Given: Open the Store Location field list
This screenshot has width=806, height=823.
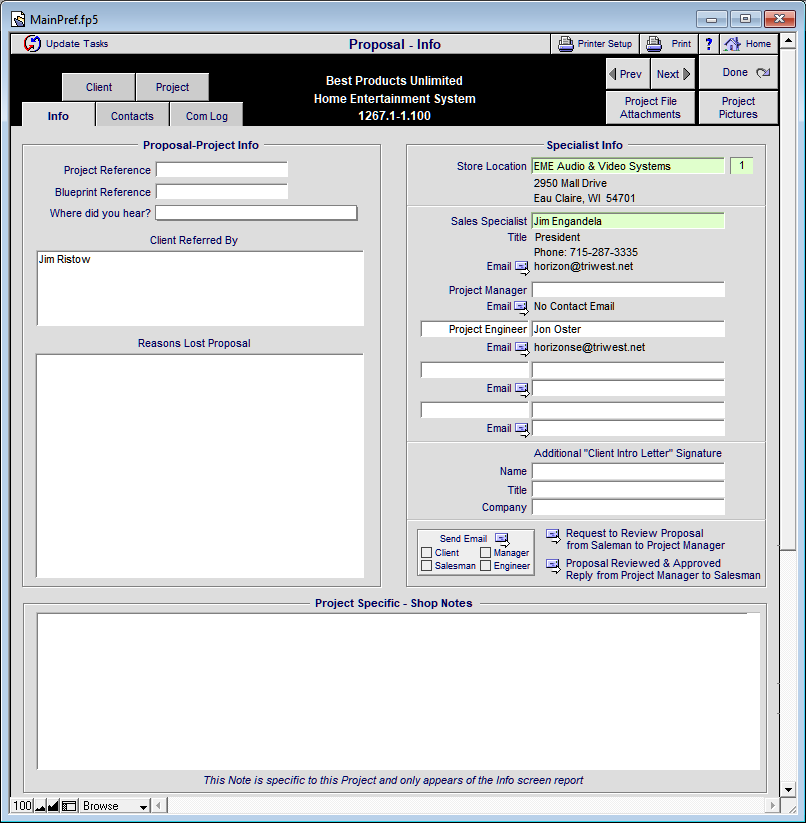Looking at the screenshot, I should tap(628, 166).
